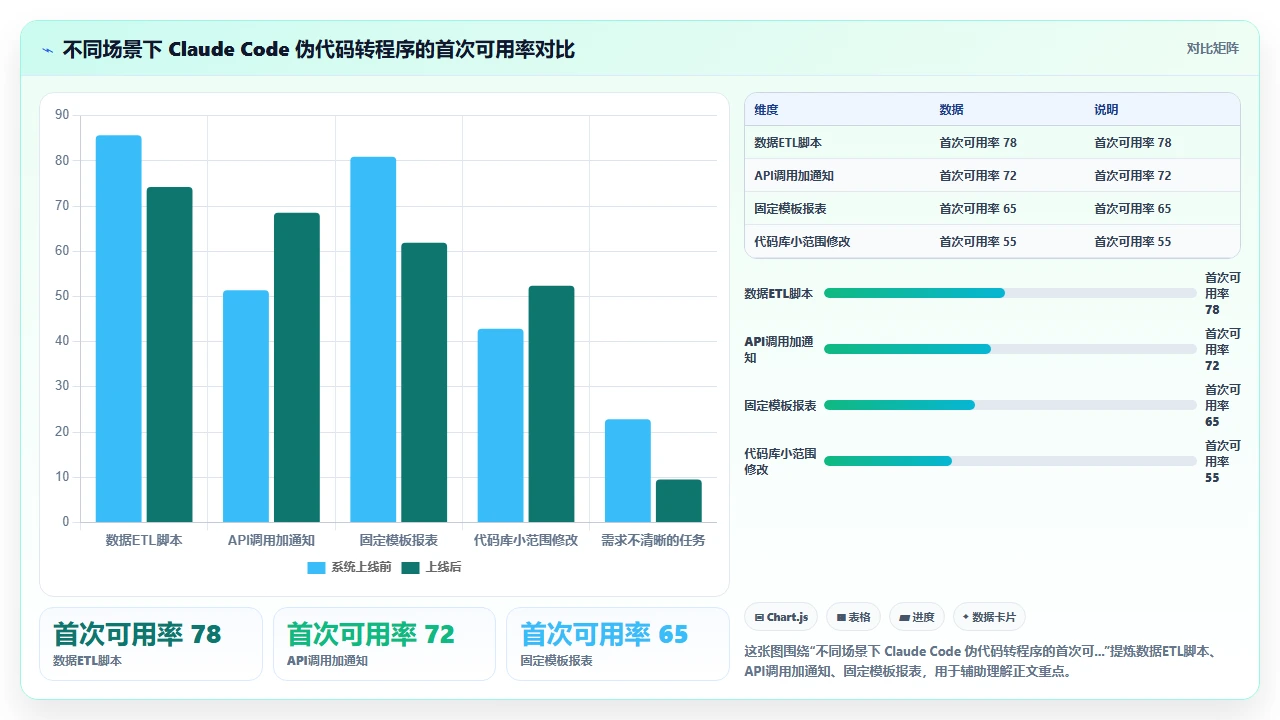1280x720 pixels.
Task: Select the 进度 tag
Action: tap(917, 618)
